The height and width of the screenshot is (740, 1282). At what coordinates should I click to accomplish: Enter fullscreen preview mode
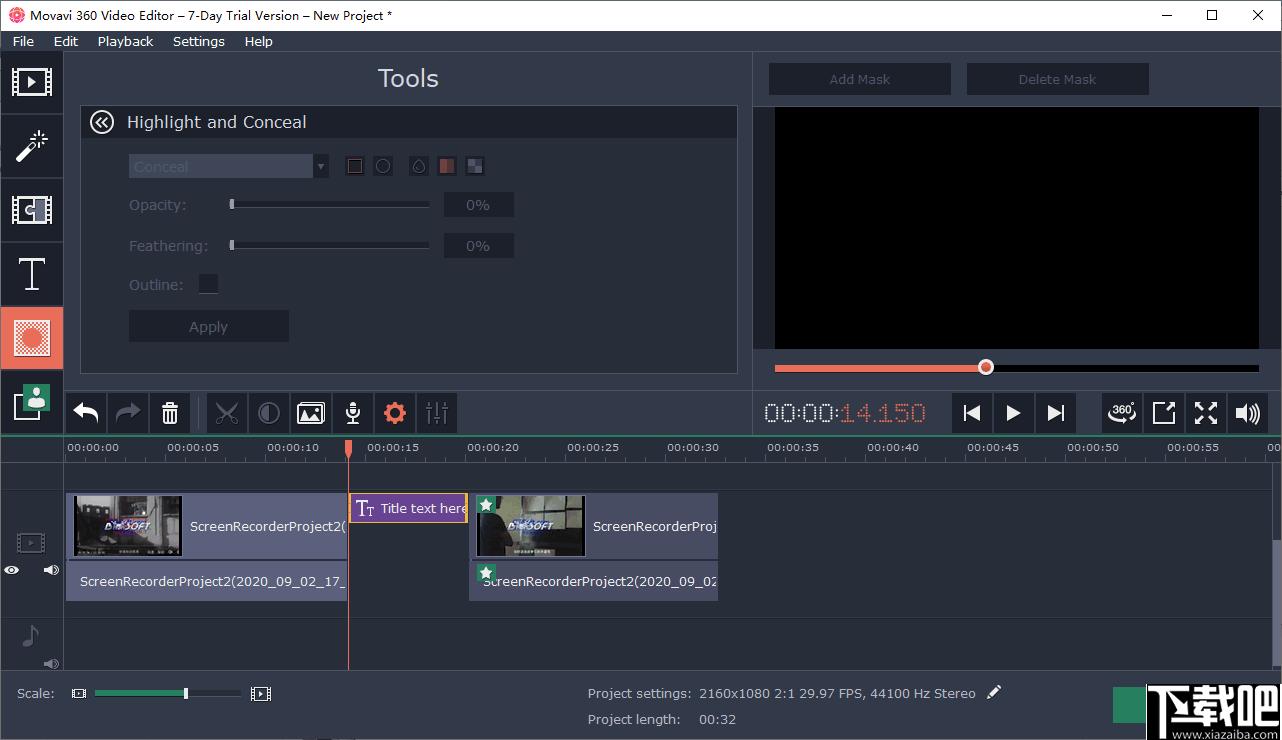pos(1206,413)
